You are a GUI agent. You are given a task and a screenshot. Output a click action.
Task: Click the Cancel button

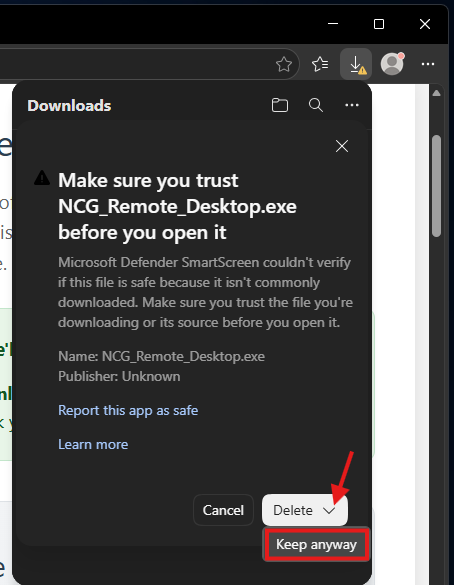pyautogui.click(x=223, y=510)
